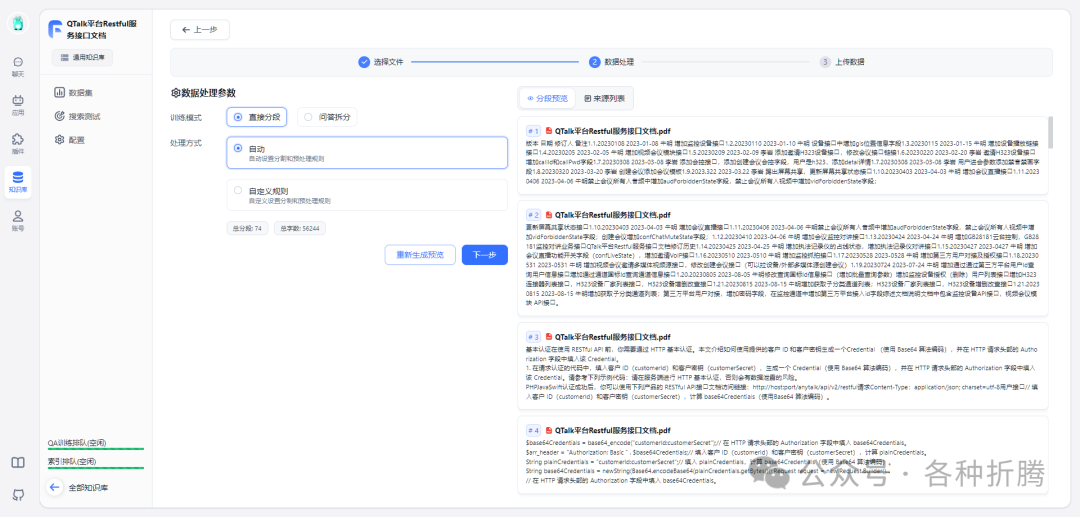Viewport: 1080px width, 517px height.
Task: Click the 训练模式 label
Action: [x=186, y=117]
